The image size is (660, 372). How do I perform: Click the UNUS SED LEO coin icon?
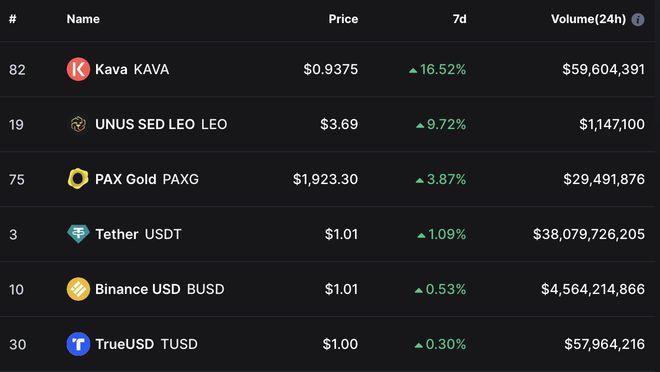click(x=78, y=124)
